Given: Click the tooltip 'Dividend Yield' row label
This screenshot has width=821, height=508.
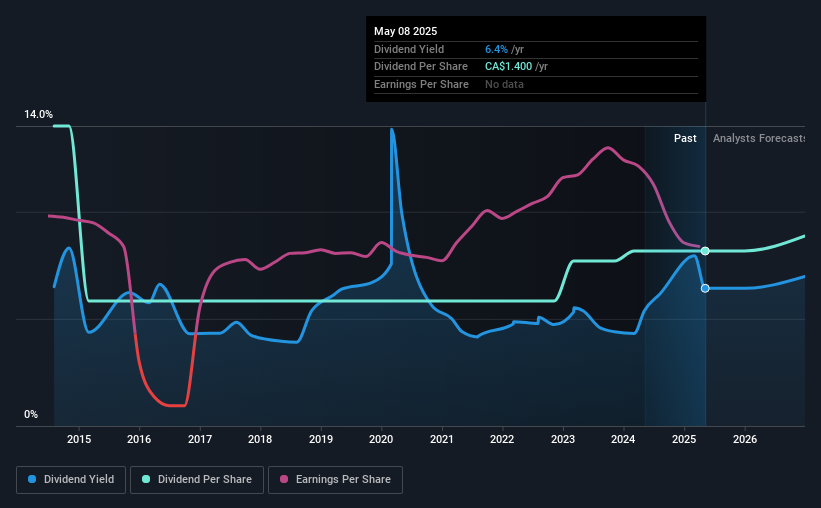Looking at the screenshot, I should pyautogui.click(x=409, y=49).
